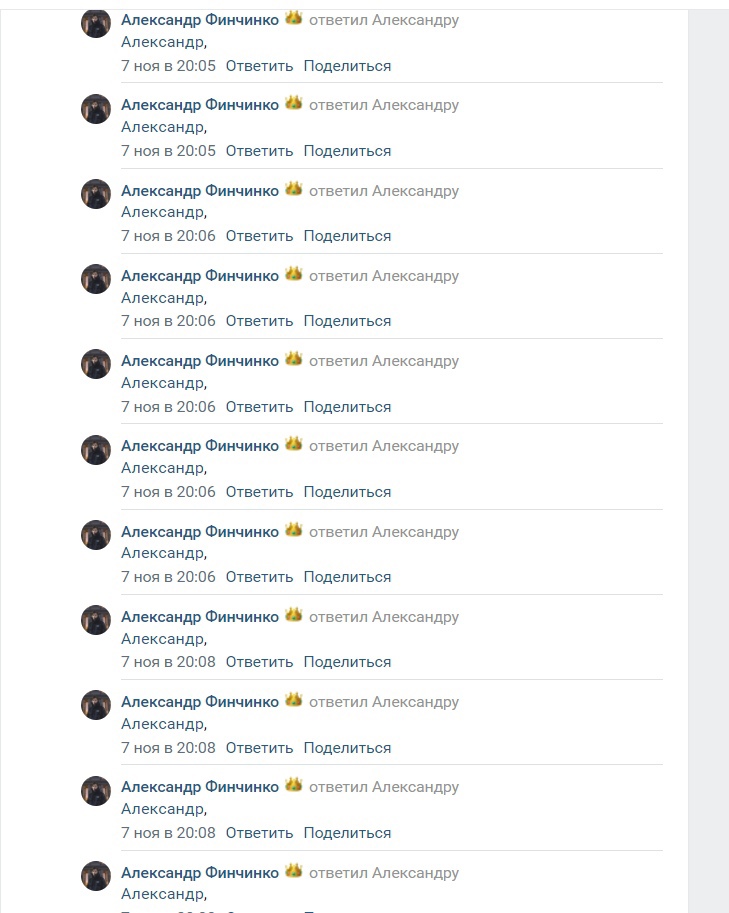Click Ответить on the topmost 20:05 comment
The image size is (729, 913).
tap(259, 66)
